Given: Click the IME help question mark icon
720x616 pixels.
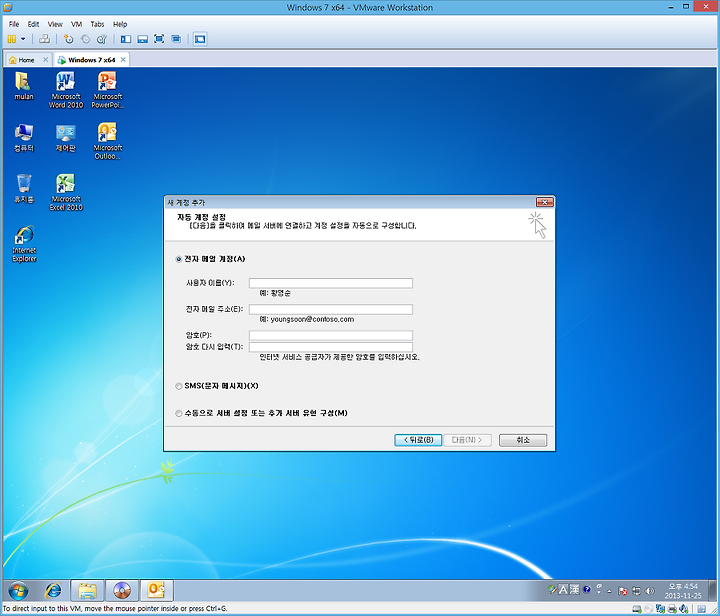Looking at the screenshot, I should [587, 590].
